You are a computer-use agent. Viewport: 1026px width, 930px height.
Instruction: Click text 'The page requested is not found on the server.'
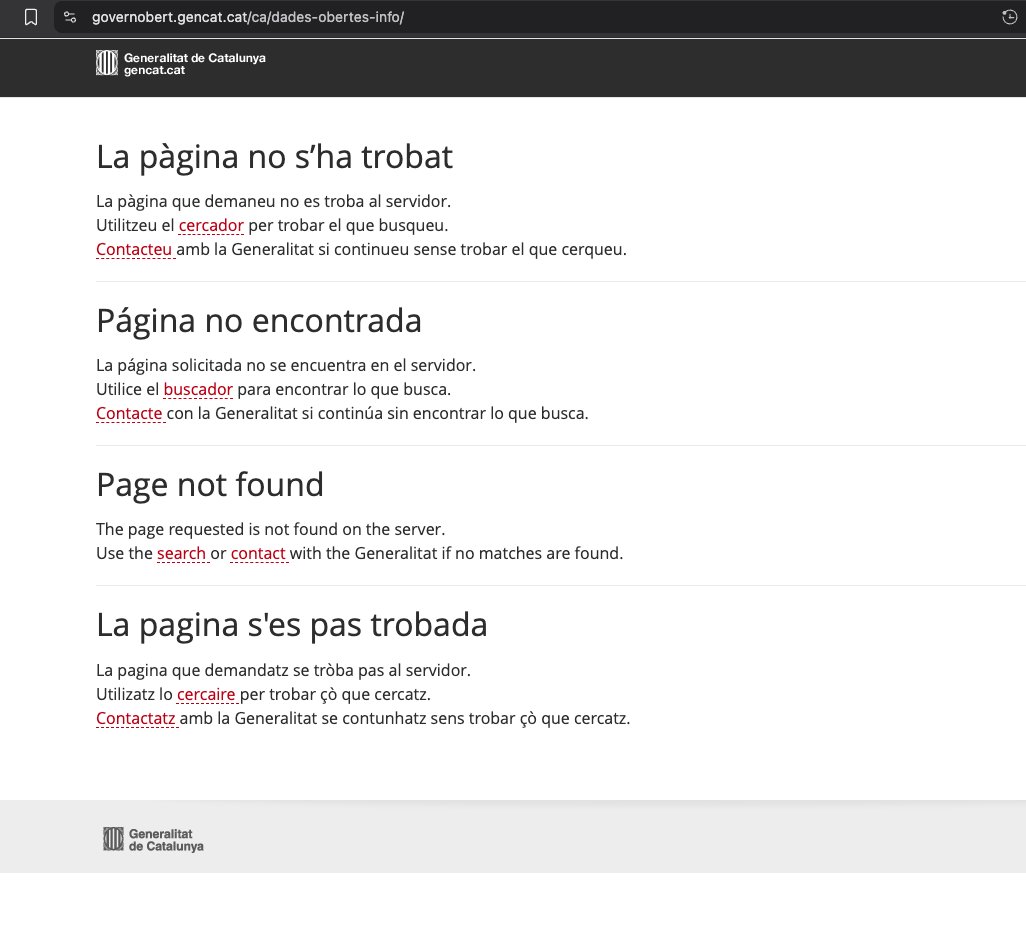tap(270, 529)
